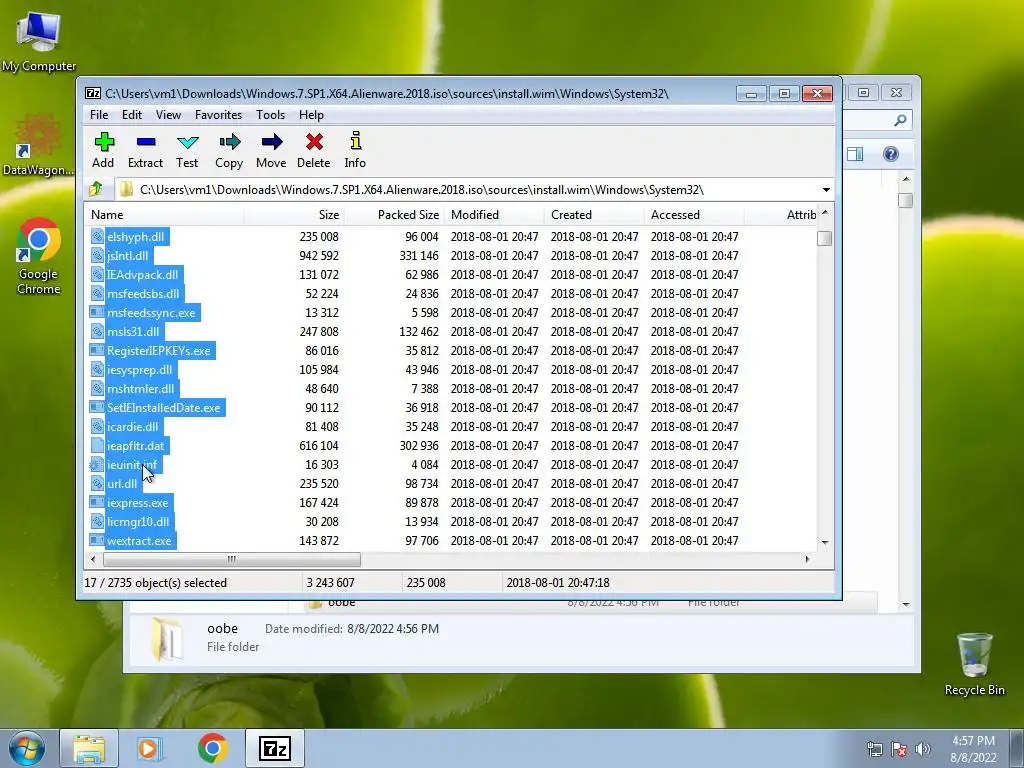Click the packed size value 302 936

pyautogui.click(x=419, y=445)
